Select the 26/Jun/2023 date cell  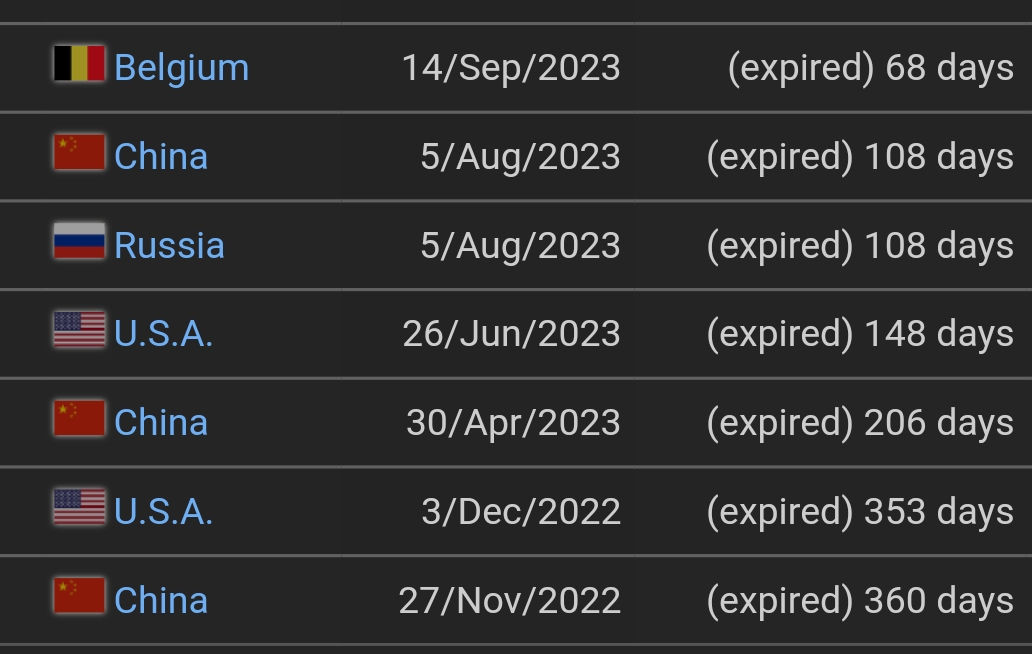coord(511,334)
